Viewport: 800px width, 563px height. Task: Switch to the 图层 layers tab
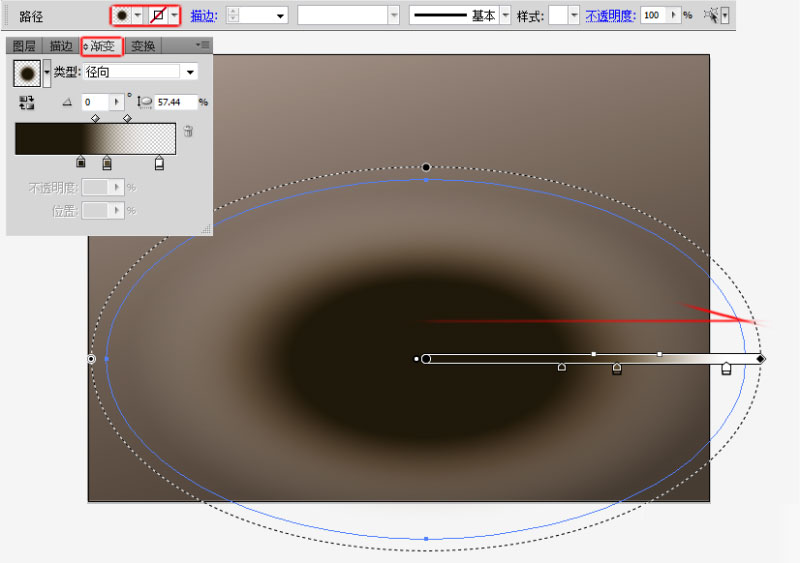(24, 46)
